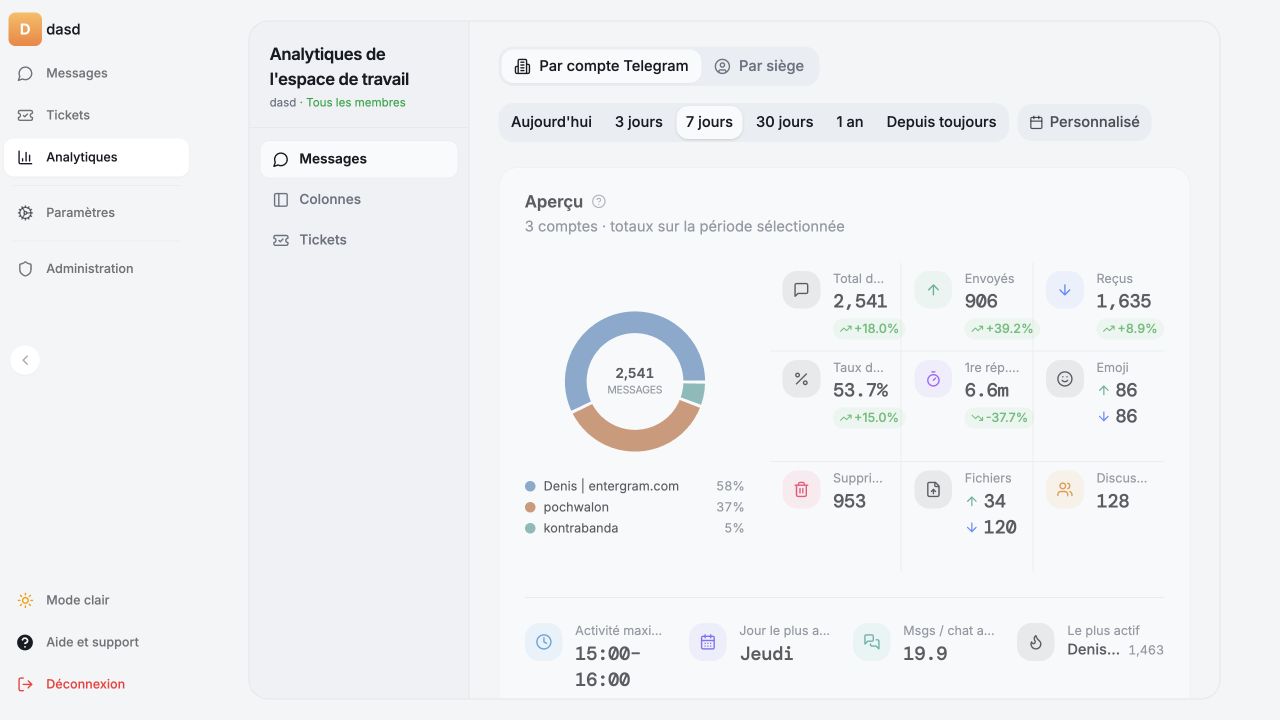The image size is (1280, 720).
Task: Click the Denis | entergram.com legend label
Action: 611,486
